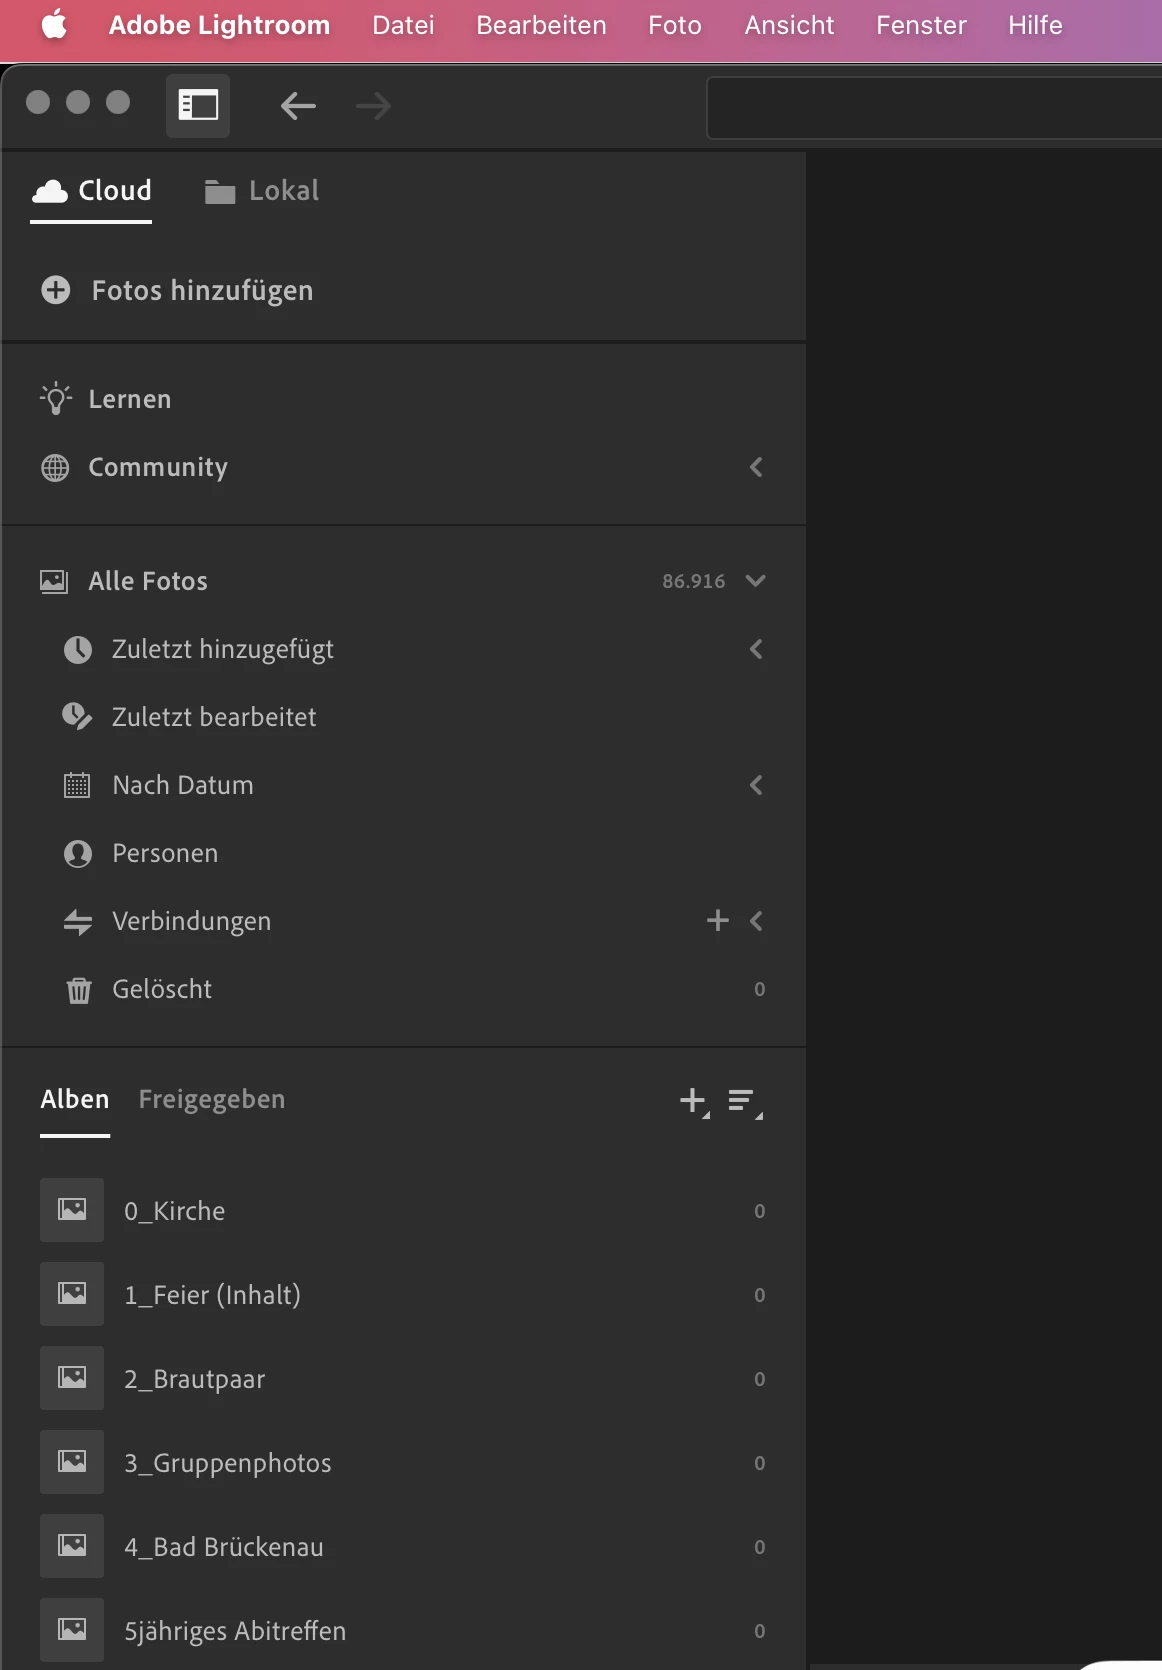Expand the Nach Datum chevron
This screenshot has height=1670, width=1162.
pyautogui.click(x=756, y=785)
